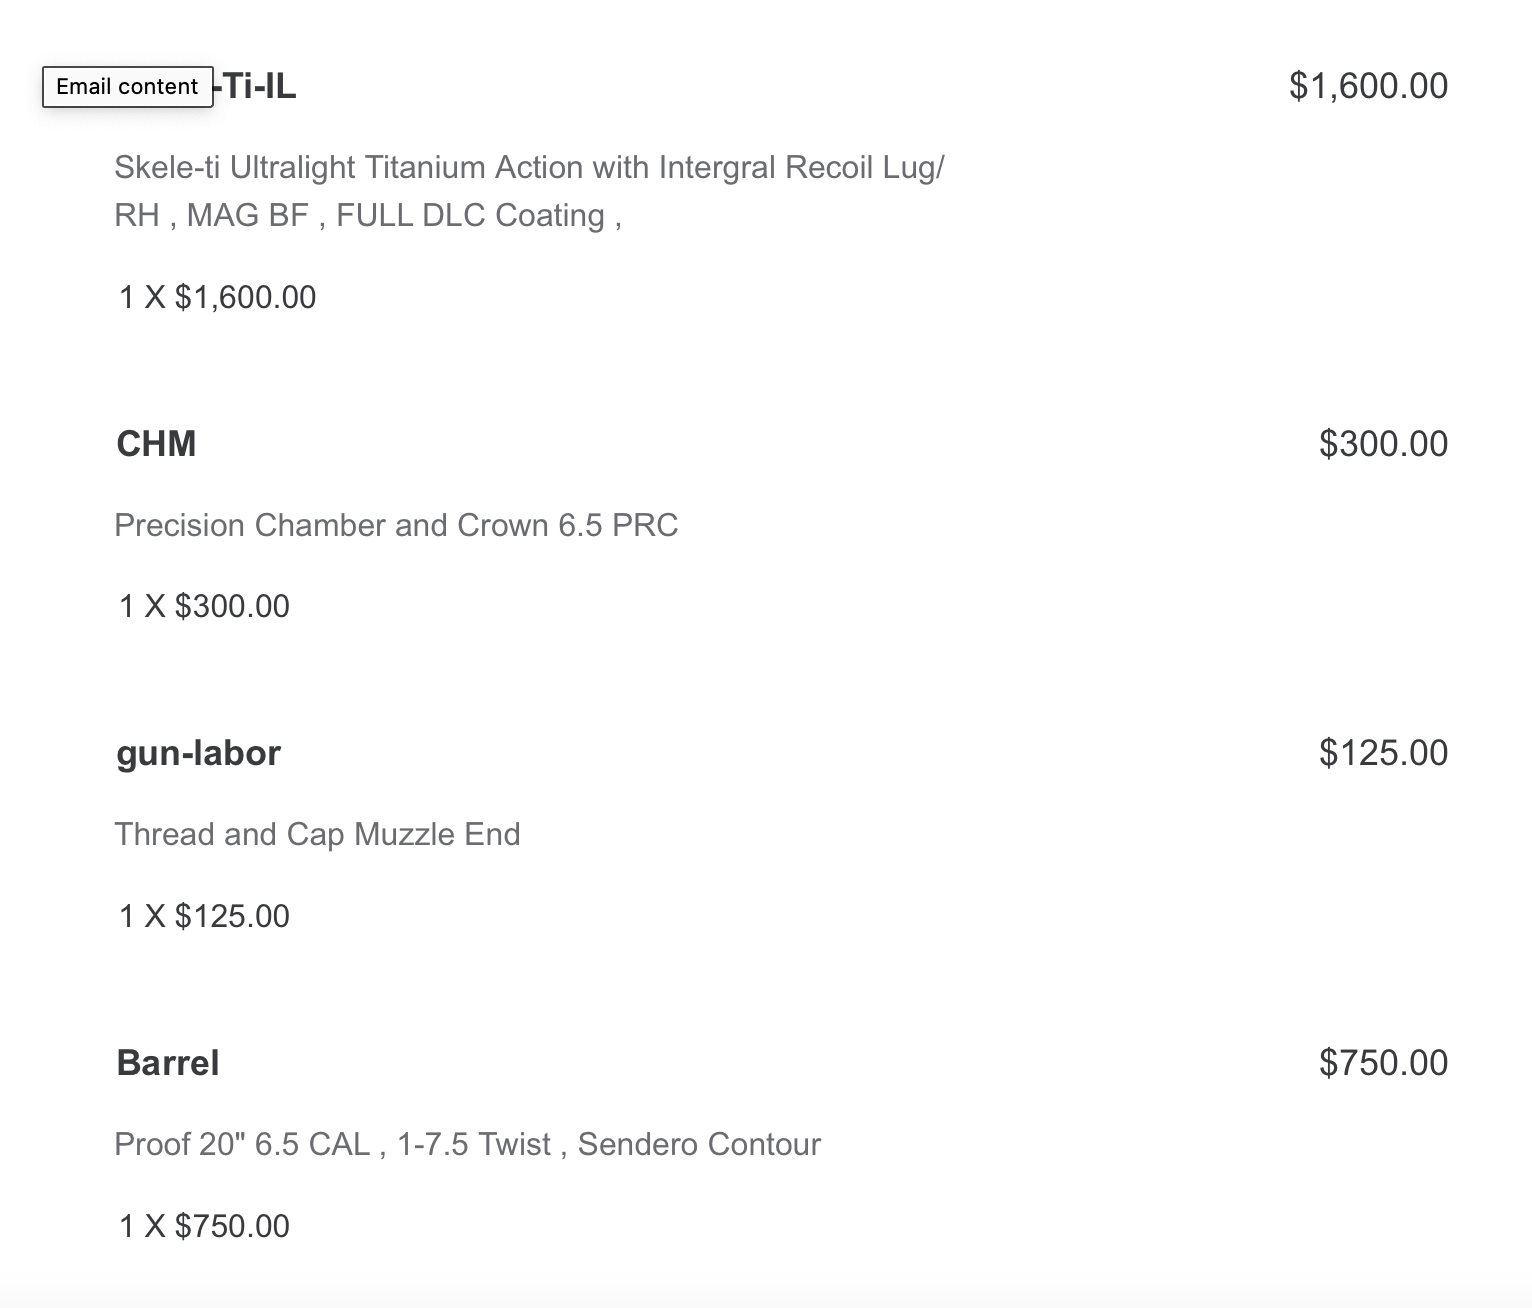Click the 1 X $750.00 quantity line
Image resolution: width=1532 pixels, height=1308 pixels.
click(x=204, y=1226)
